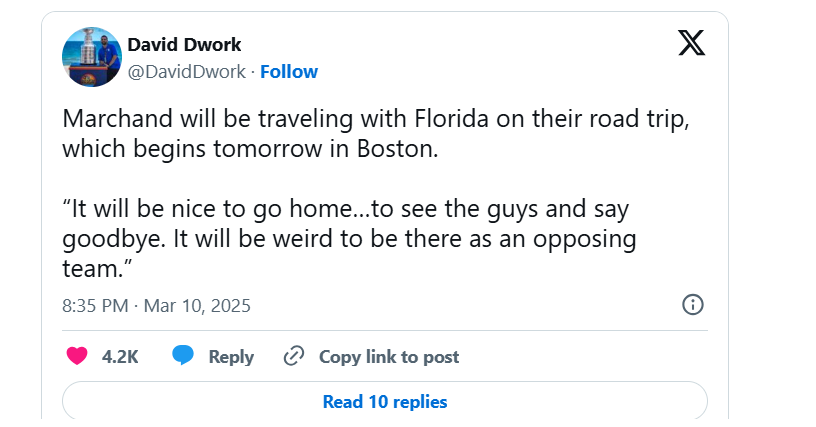Follow the @DavidDwork account

click(289, 72)
